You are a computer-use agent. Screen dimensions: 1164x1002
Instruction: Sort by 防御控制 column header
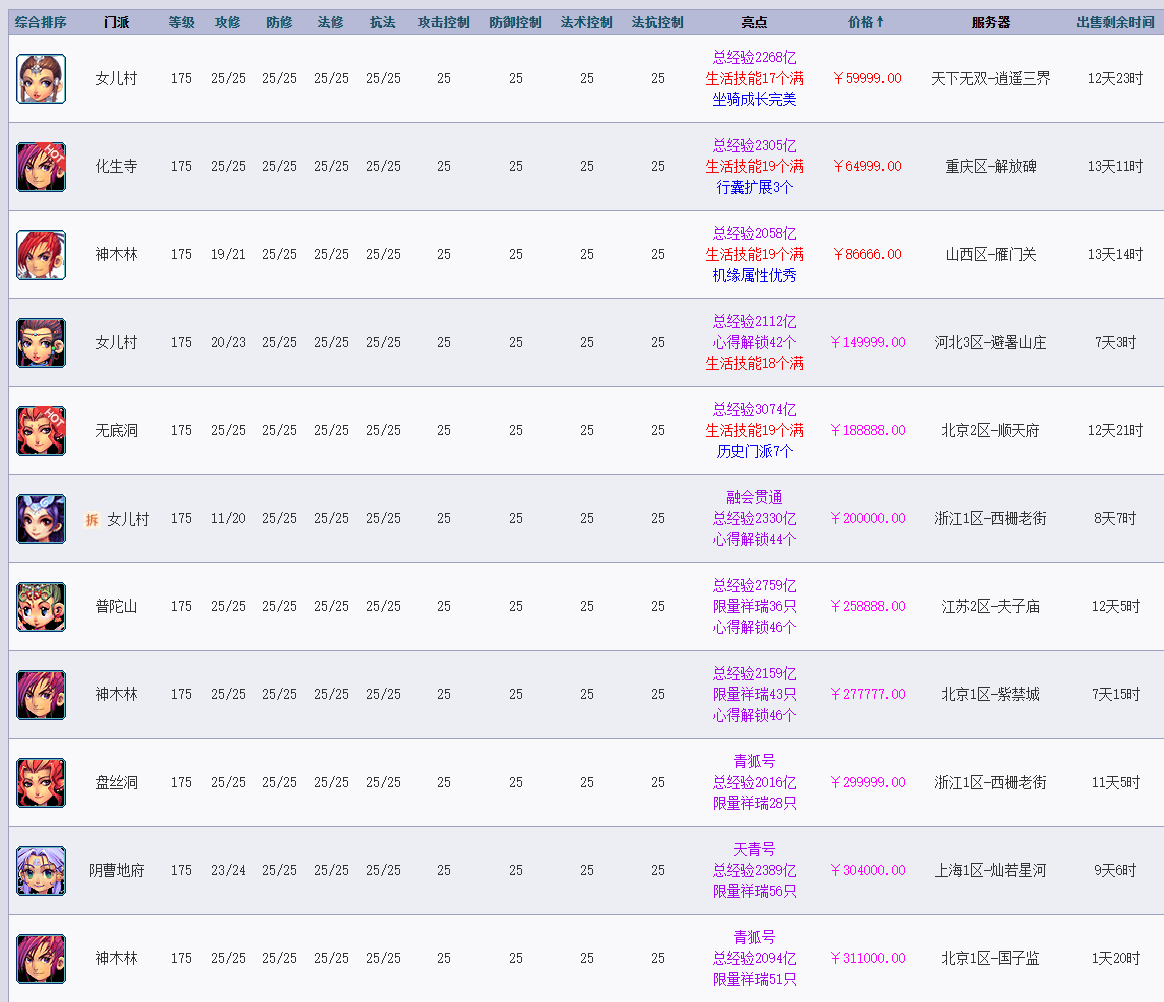pyautogui.click(x=516, y=22)
